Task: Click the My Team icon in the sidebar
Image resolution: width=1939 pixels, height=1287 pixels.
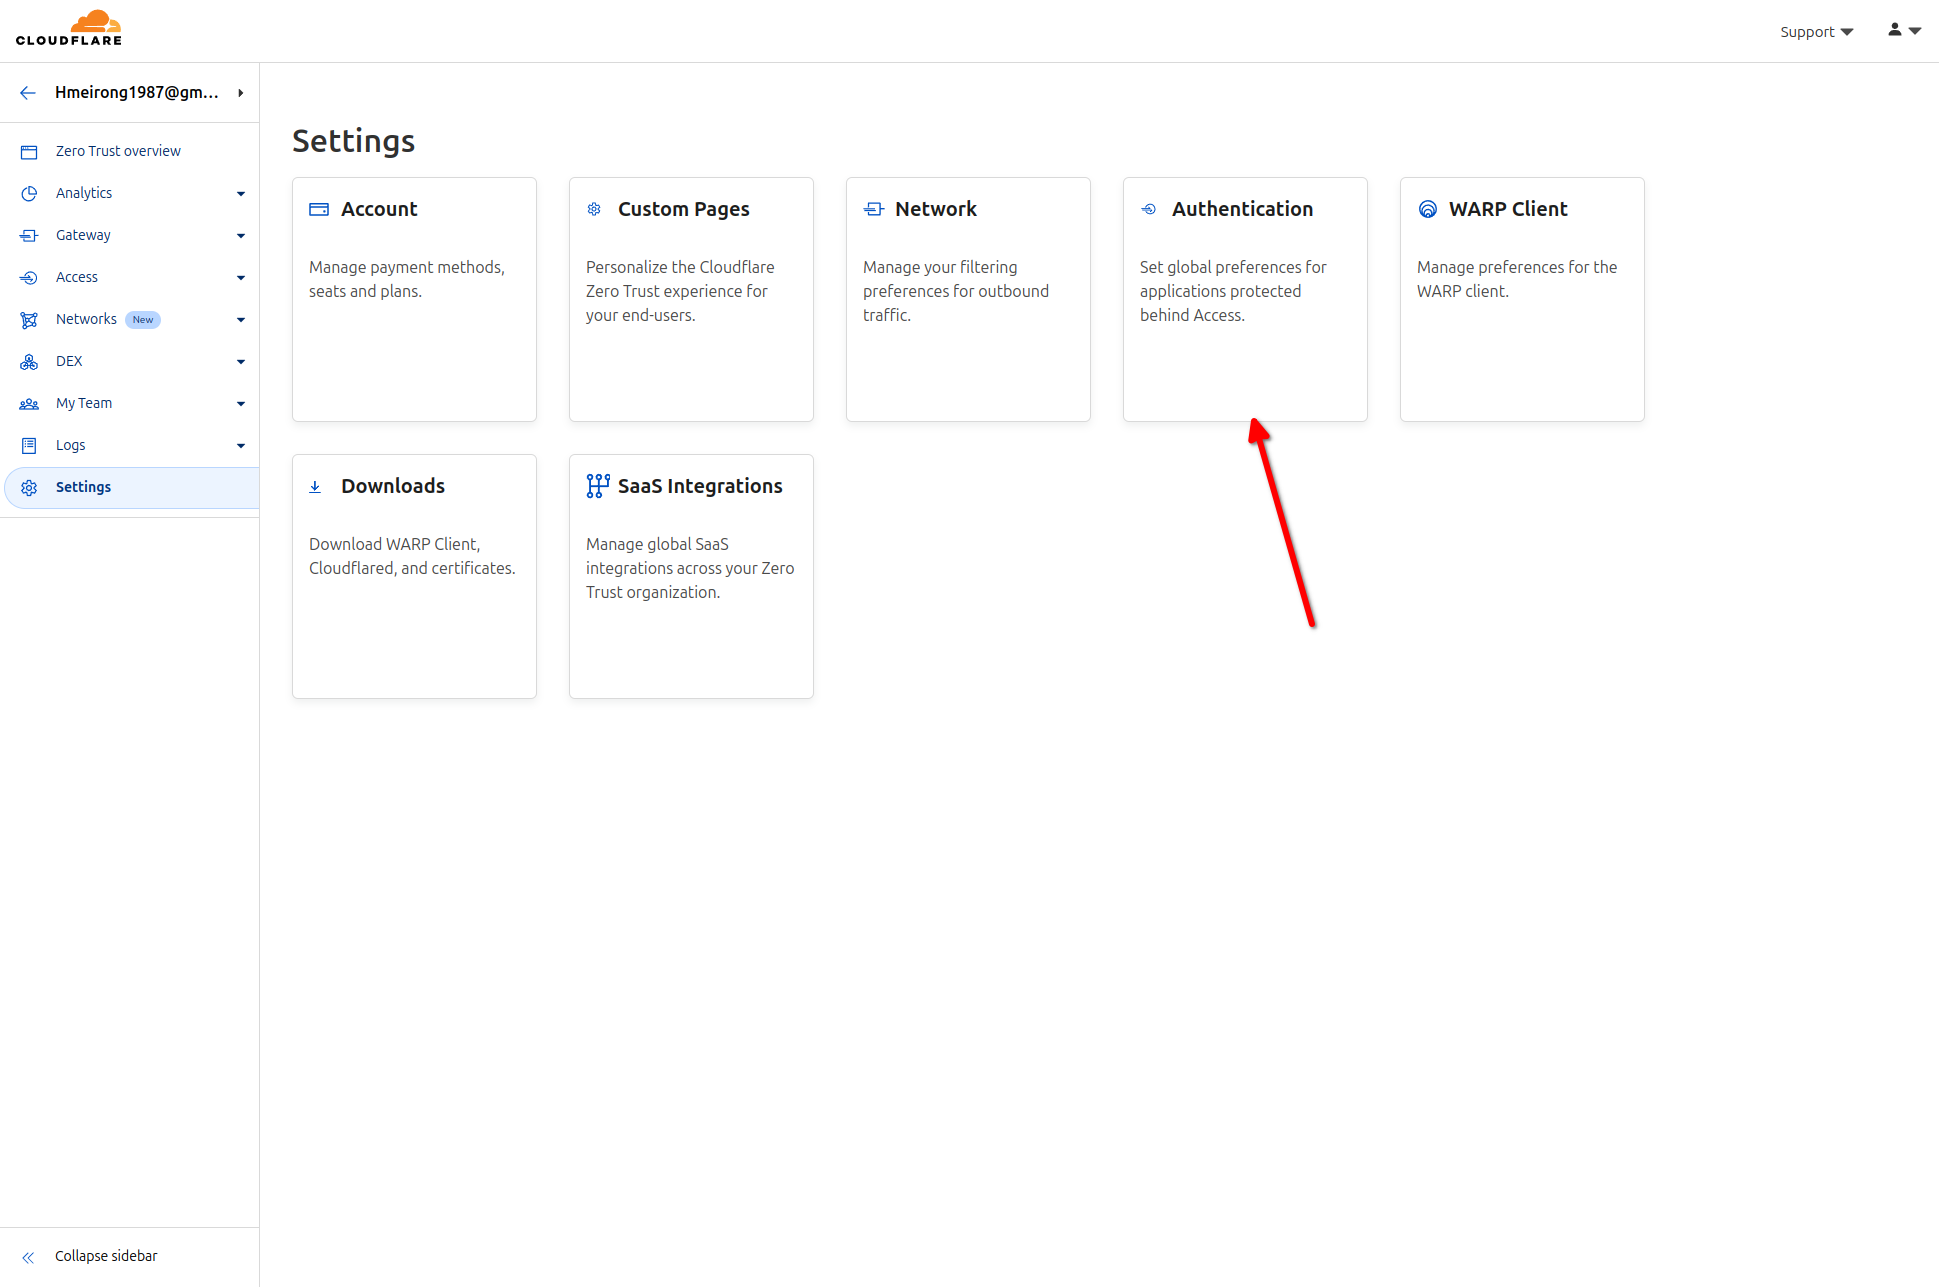Action: point(29,403)
